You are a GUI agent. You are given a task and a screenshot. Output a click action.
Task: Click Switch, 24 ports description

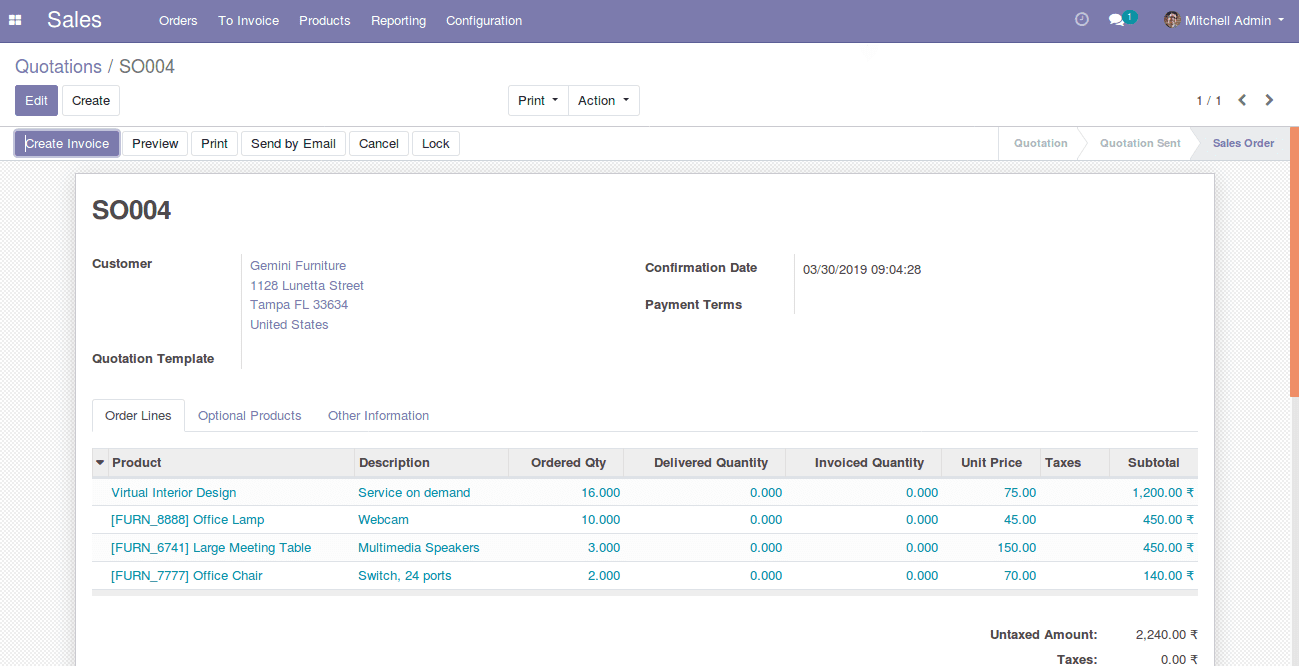pos(404,576)
